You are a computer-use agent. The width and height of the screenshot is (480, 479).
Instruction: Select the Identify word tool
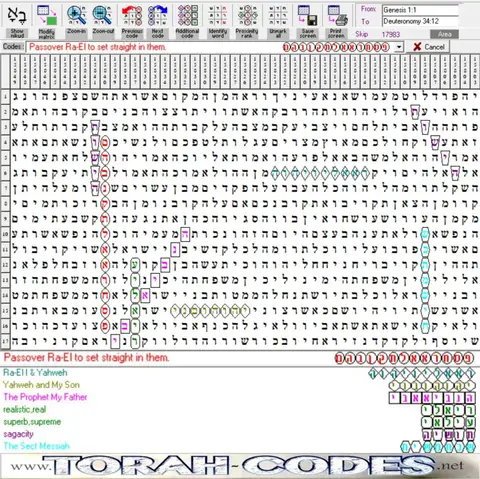coord(217,15)
